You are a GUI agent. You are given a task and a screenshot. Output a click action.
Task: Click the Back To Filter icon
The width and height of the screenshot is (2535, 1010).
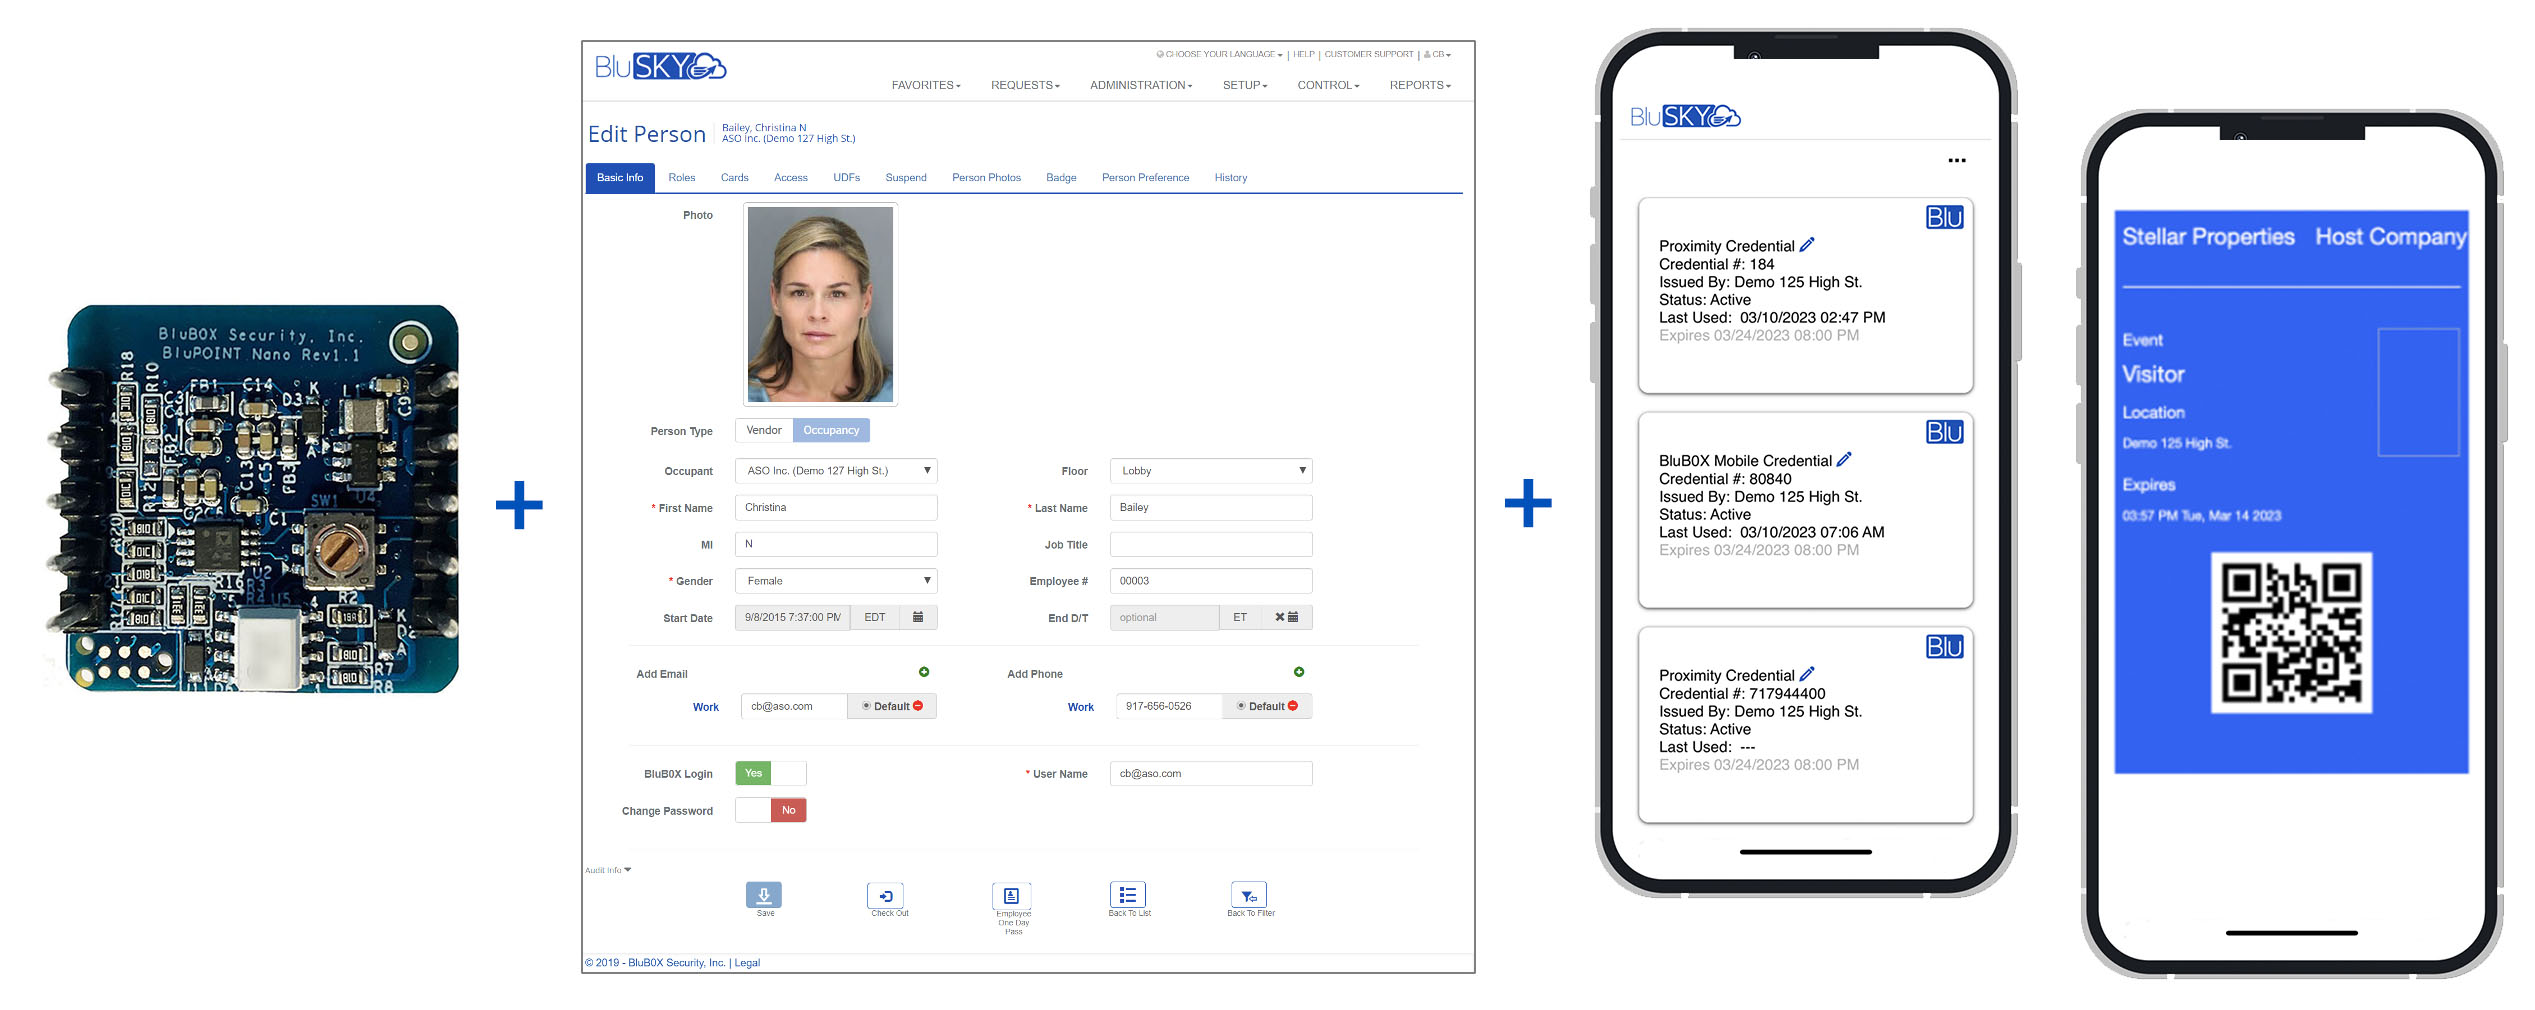click(1248, 895)
